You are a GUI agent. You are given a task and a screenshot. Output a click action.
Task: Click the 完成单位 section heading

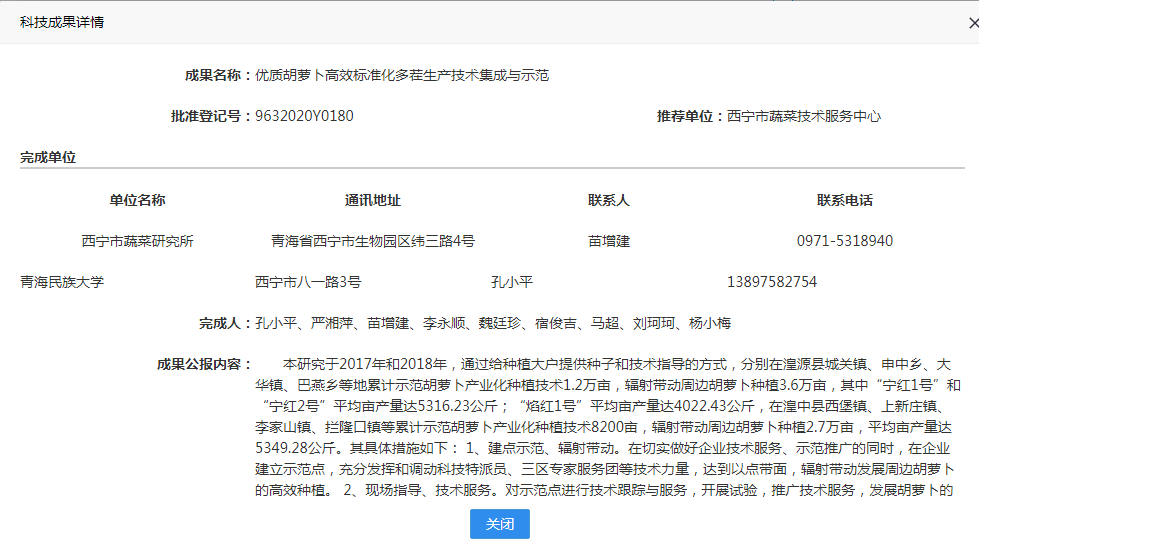48,157
